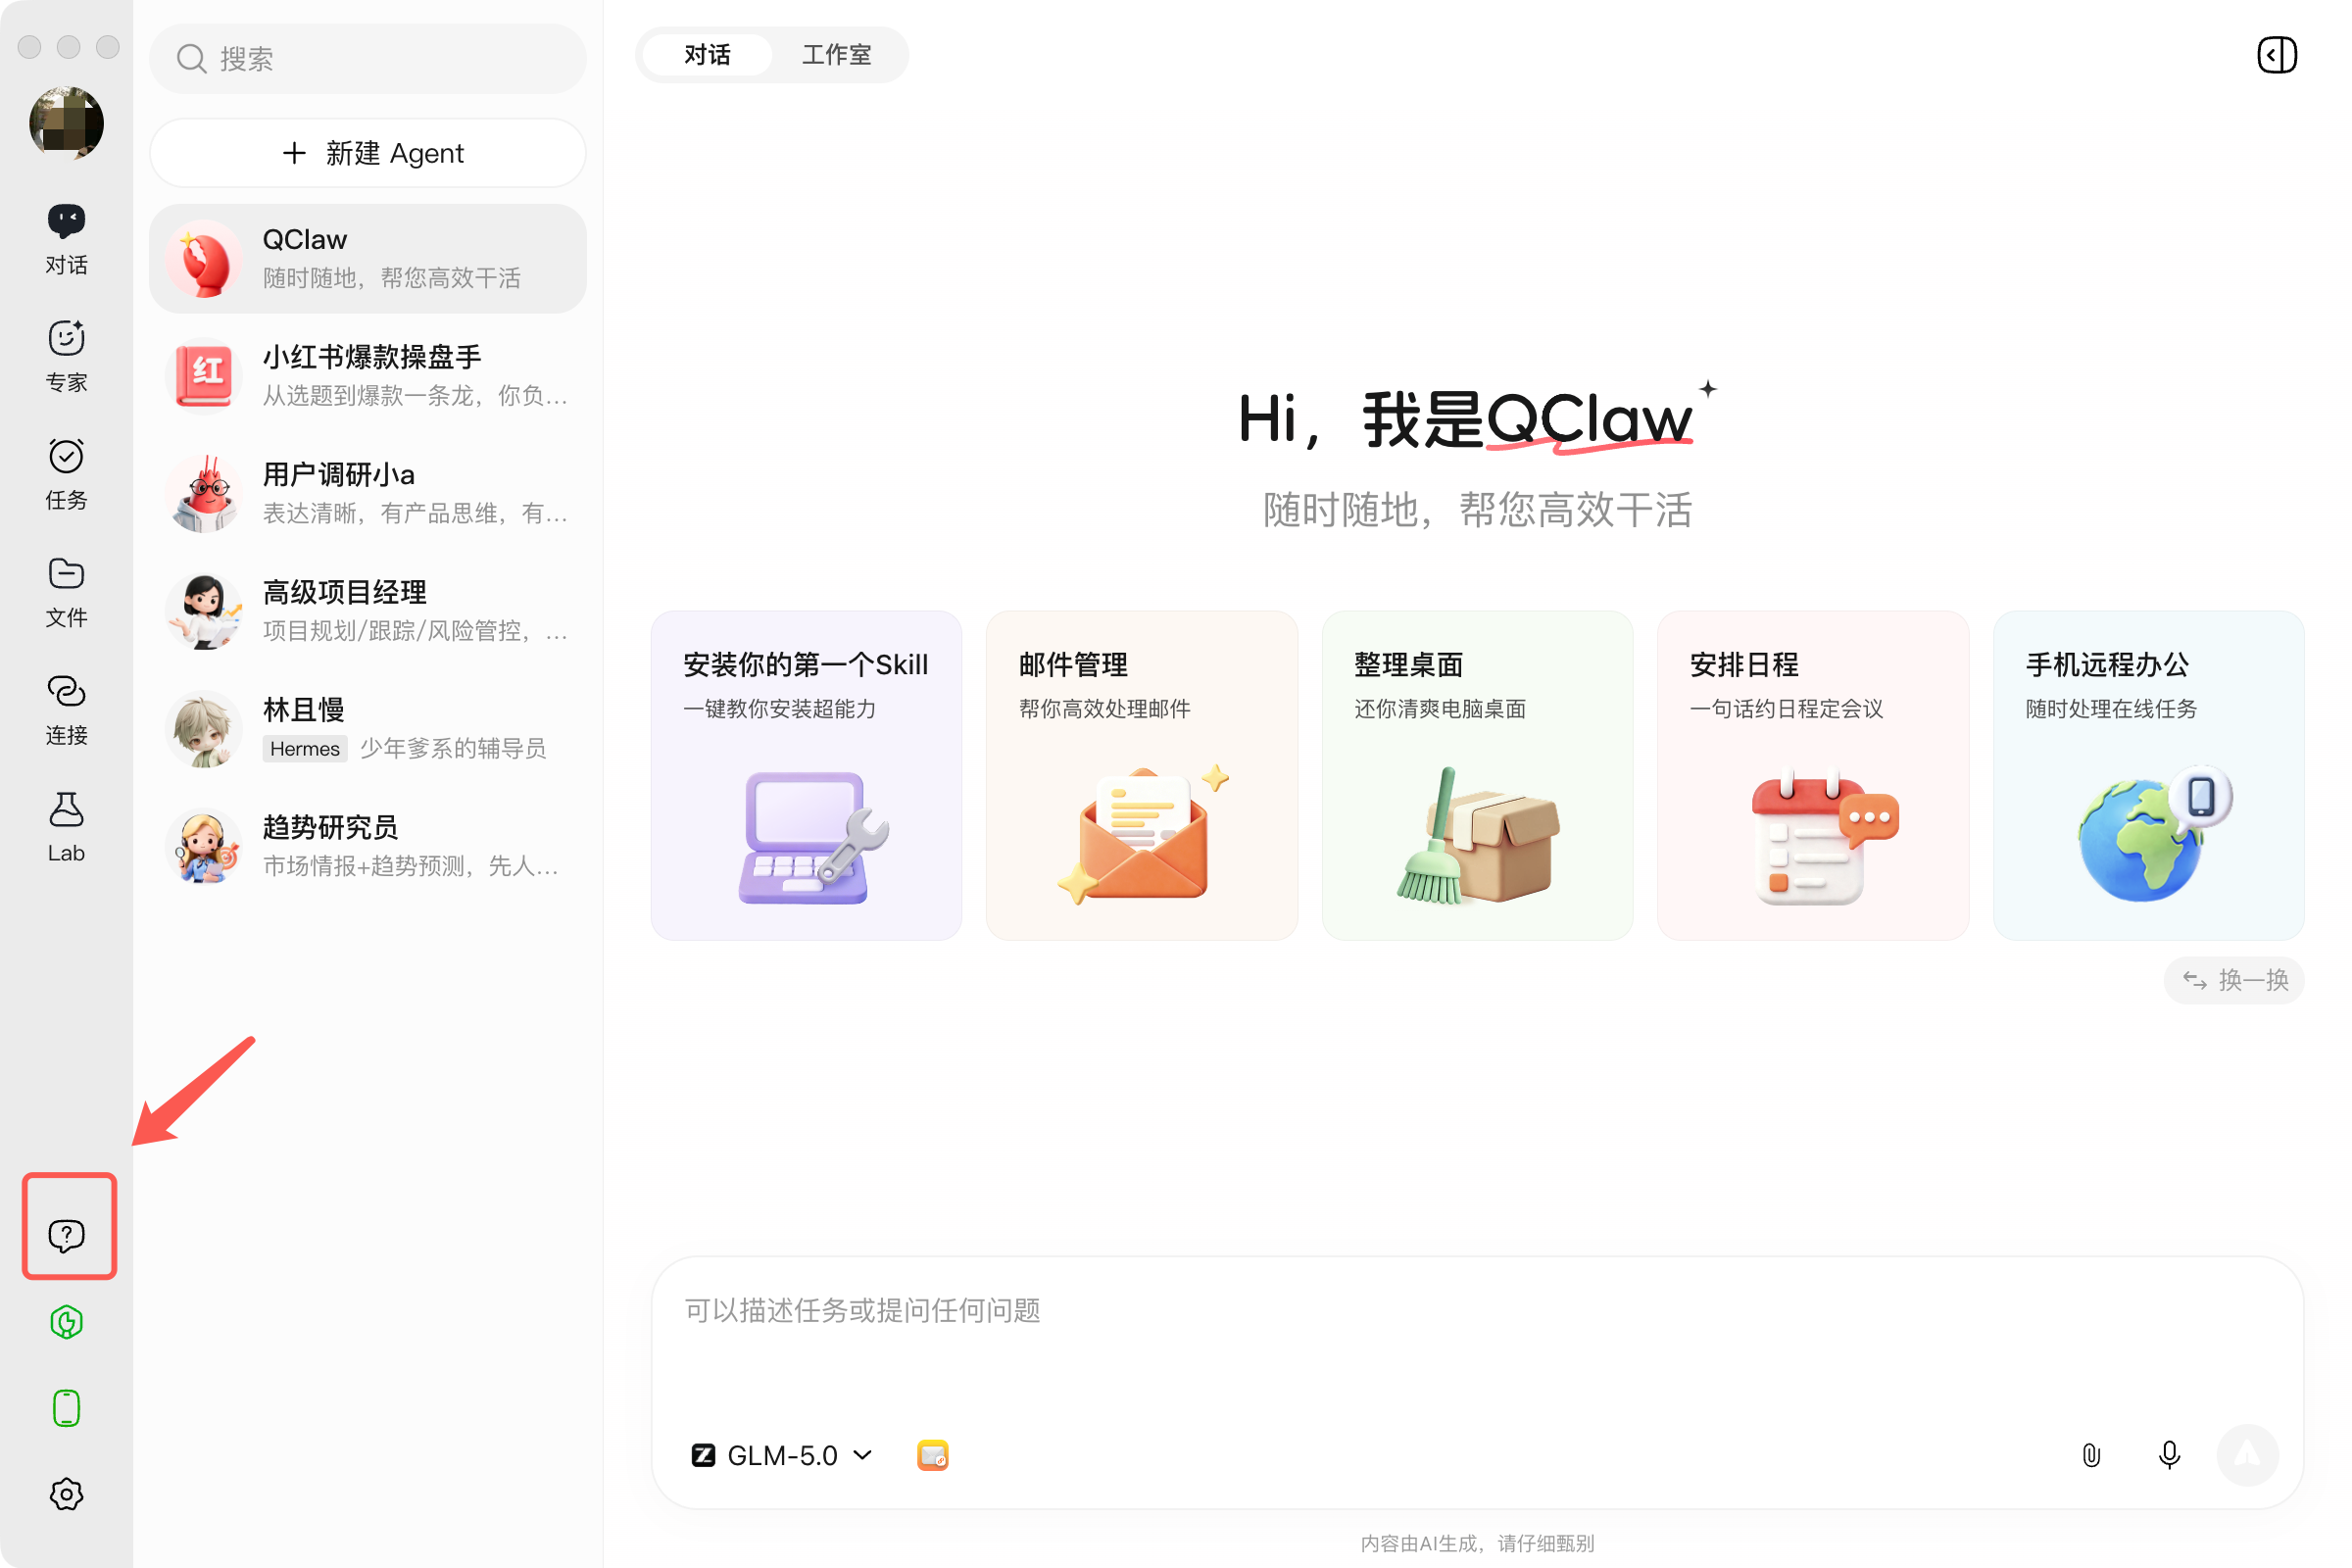2352x1568 pixels.
Task: Open the GLM-5.0 model dropdown
Action: pos(782,1455)
